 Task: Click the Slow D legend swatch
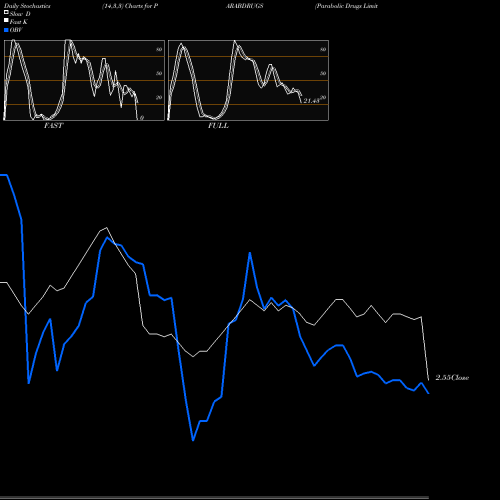click(6, 13)
